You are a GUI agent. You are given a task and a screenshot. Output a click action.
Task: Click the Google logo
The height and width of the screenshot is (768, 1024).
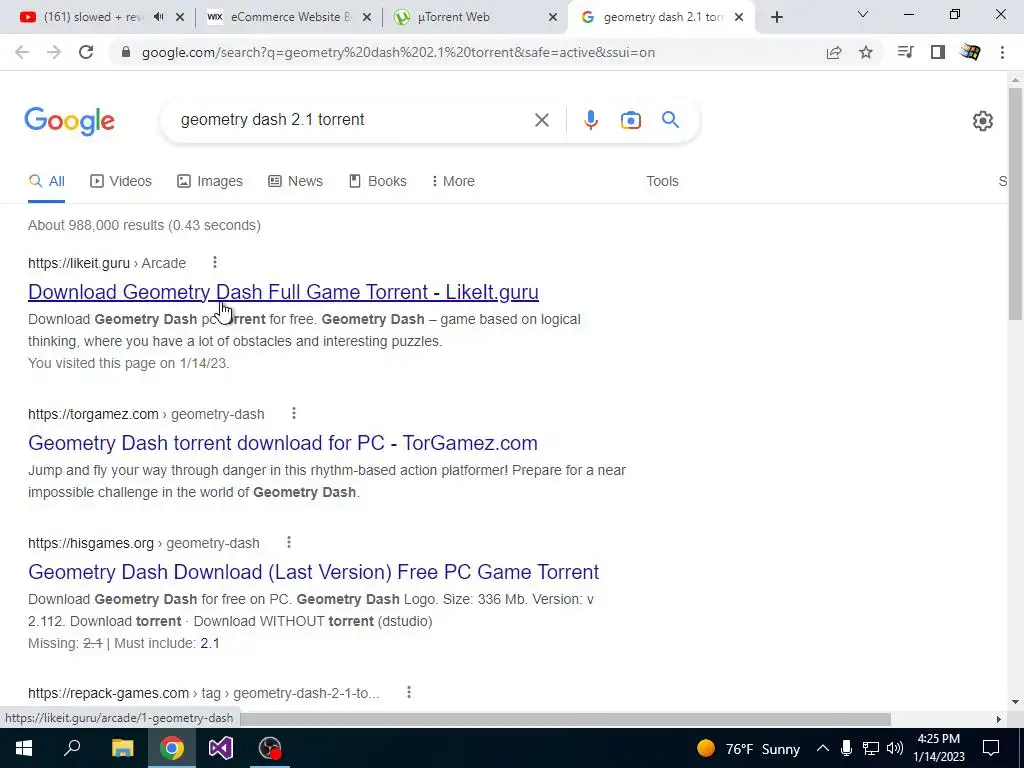click(69, 121)
